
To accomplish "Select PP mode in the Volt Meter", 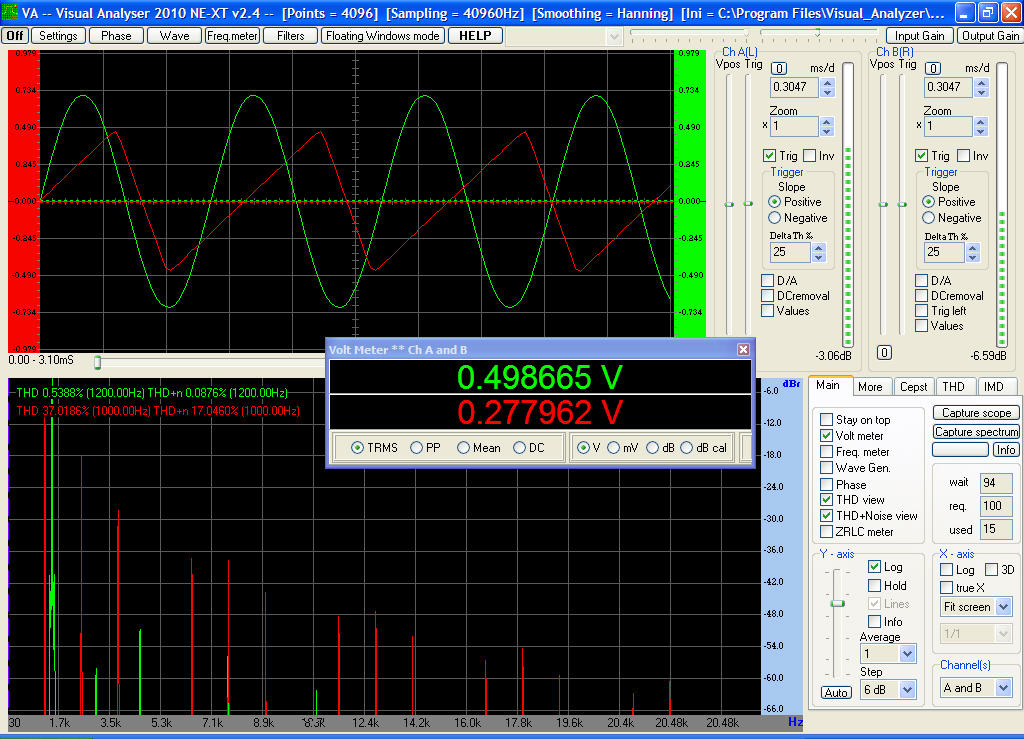I will click(x=417, y=448).
